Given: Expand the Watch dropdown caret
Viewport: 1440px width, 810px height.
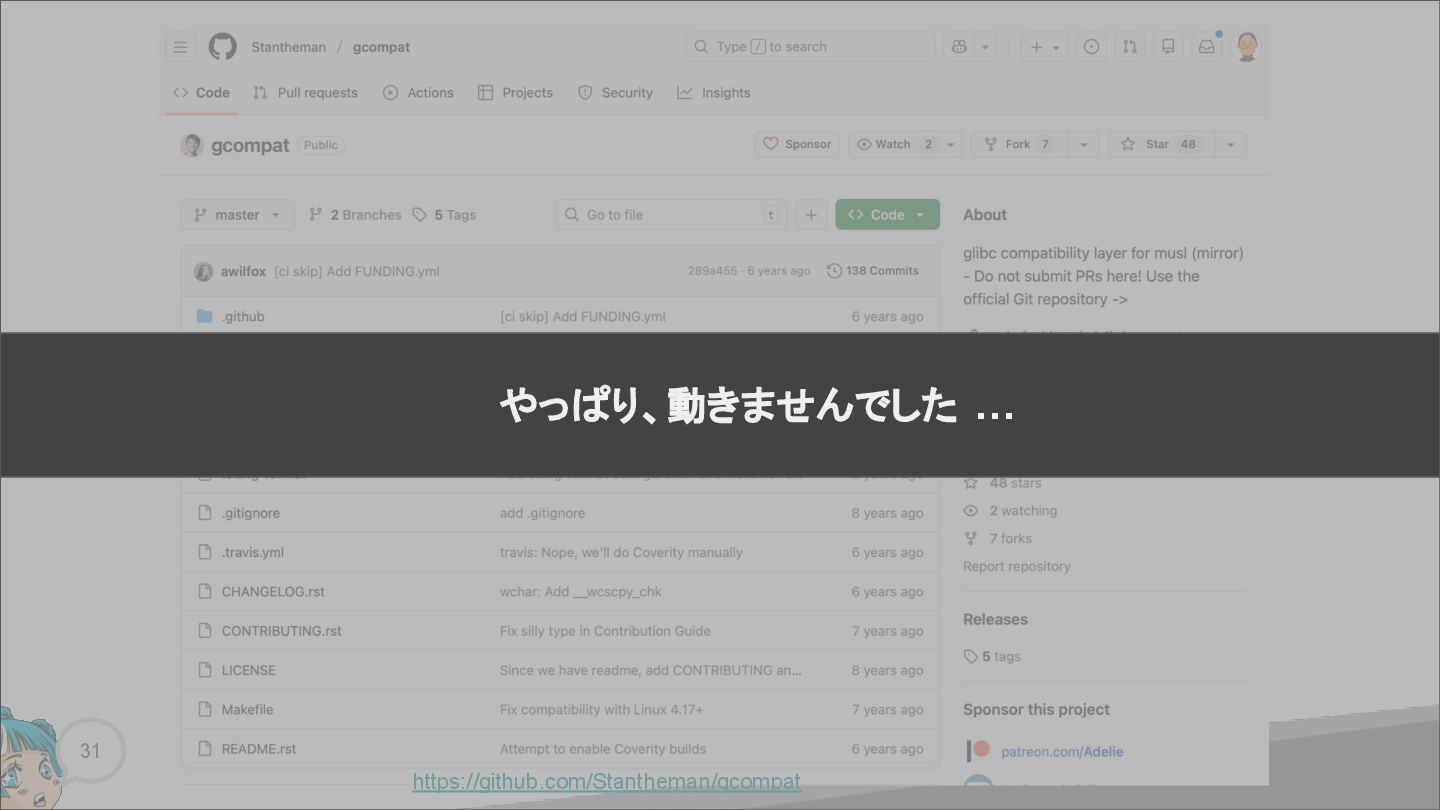Looking at the screenshot, I should click(951, 144).
